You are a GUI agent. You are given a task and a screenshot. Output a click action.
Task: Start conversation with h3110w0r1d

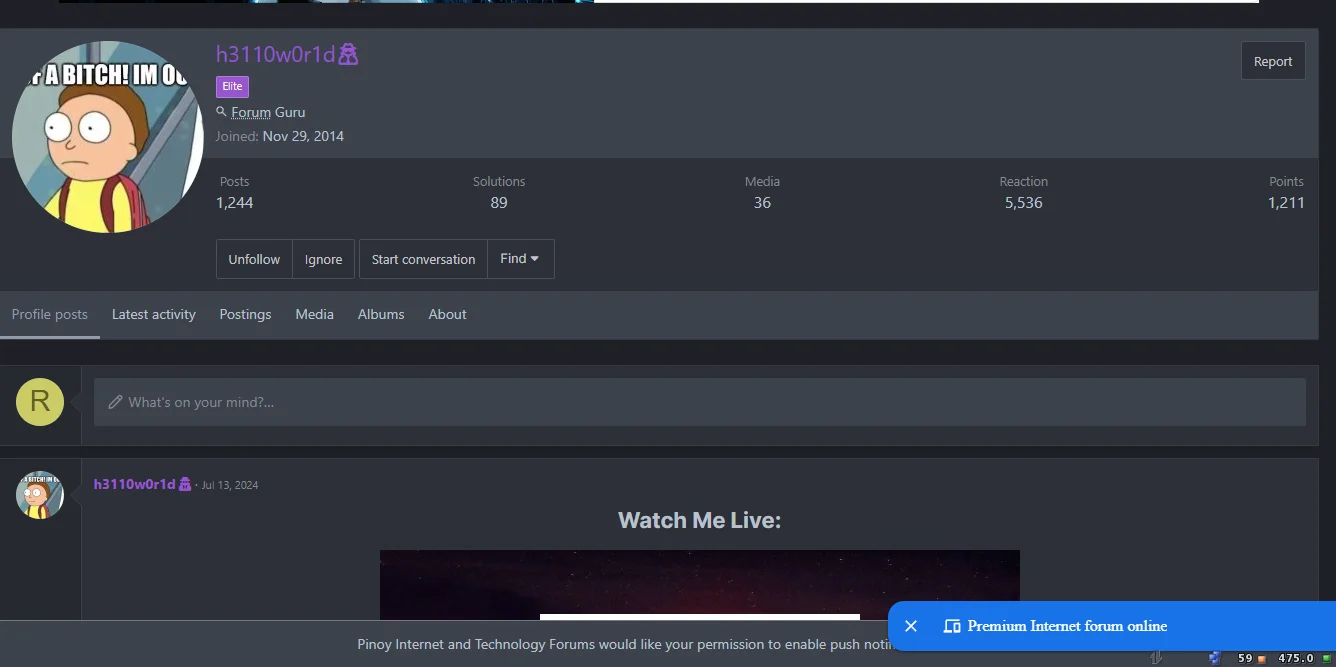[423, 259]
